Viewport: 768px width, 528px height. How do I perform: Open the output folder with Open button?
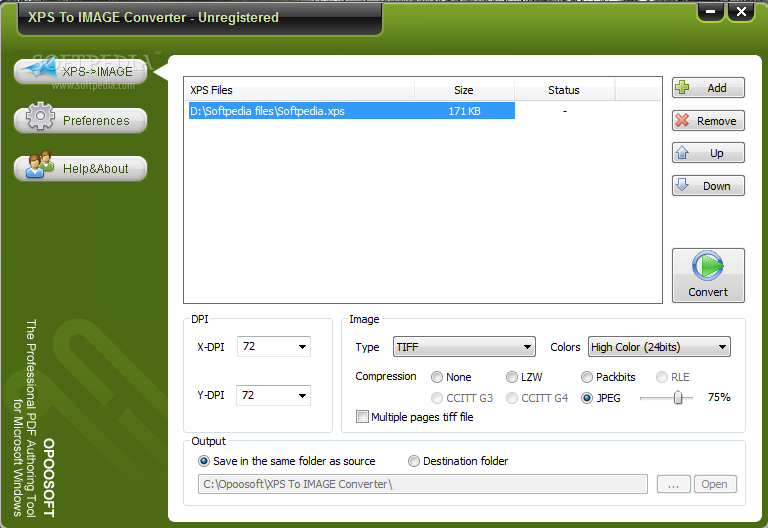point(715,484)
